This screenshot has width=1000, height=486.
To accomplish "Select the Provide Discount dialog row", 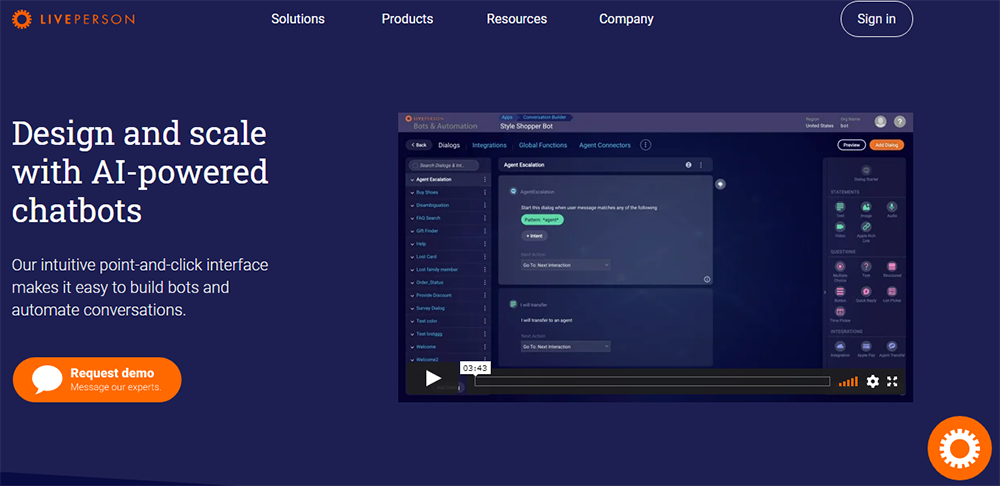I will [x=448, y=295].
